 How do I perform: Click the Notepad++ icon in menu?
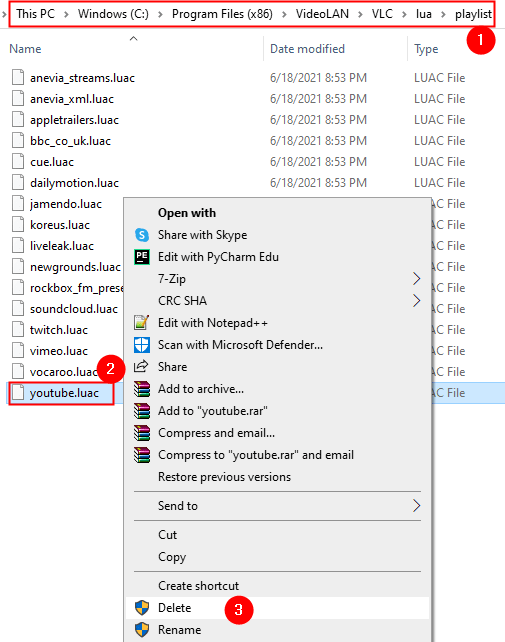tap(142, 323)
